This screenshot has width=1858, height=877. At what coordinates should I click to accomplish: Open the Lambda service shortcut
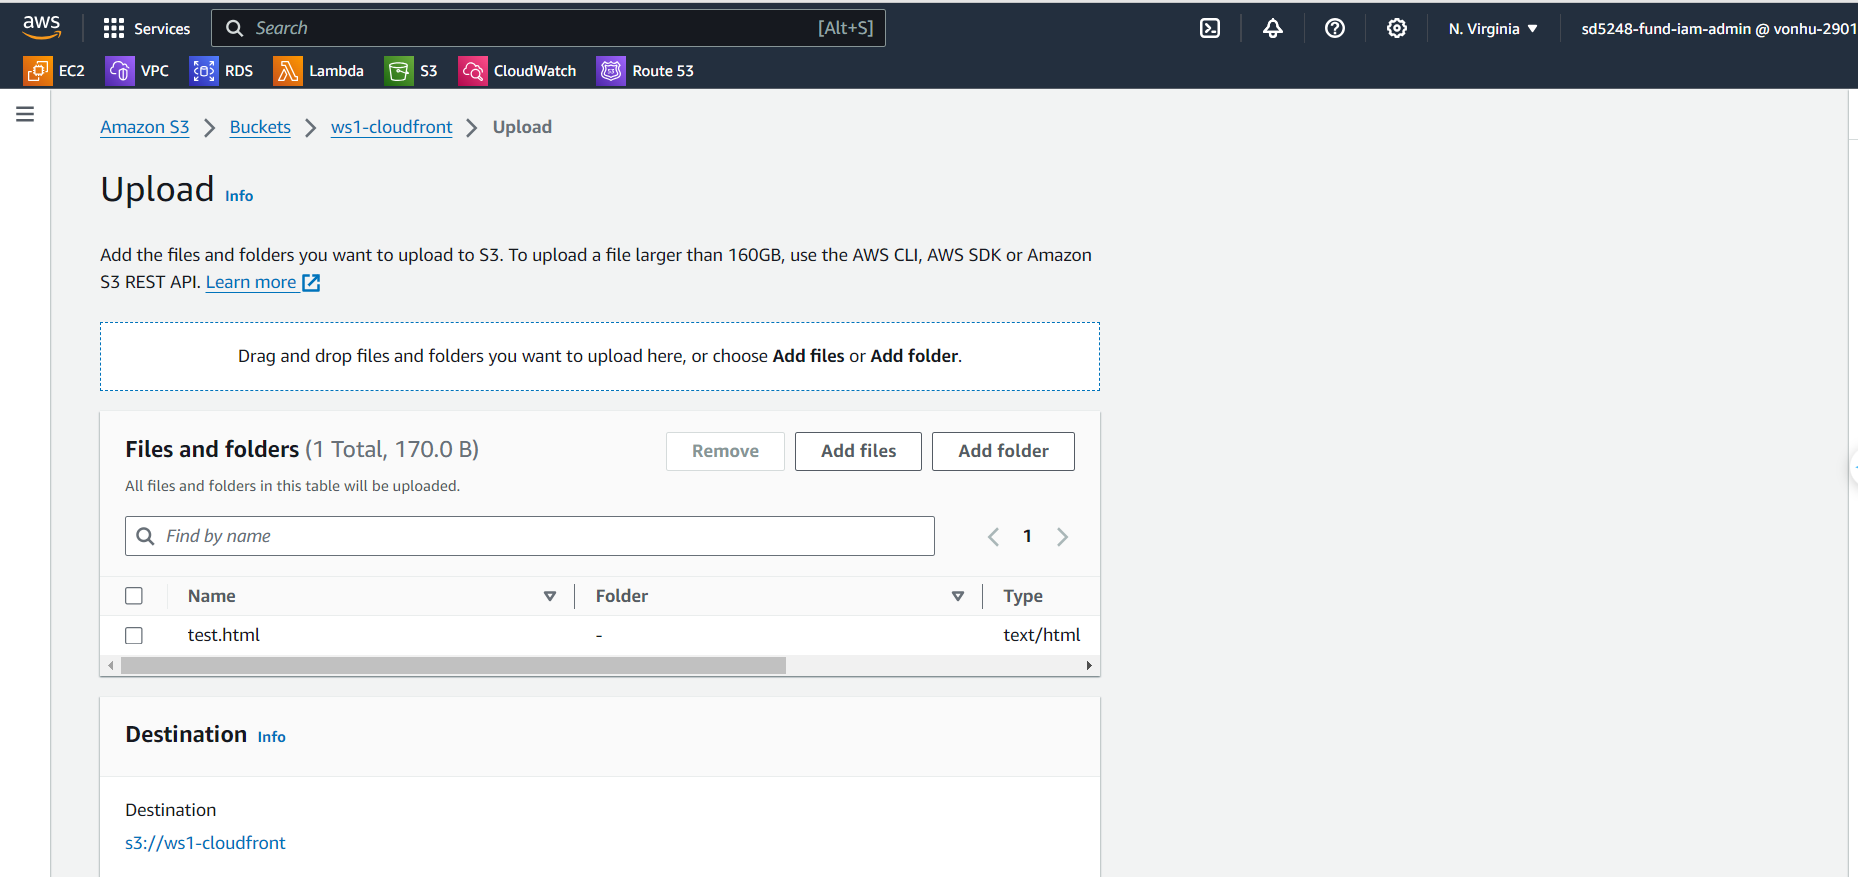pos(318,71)
